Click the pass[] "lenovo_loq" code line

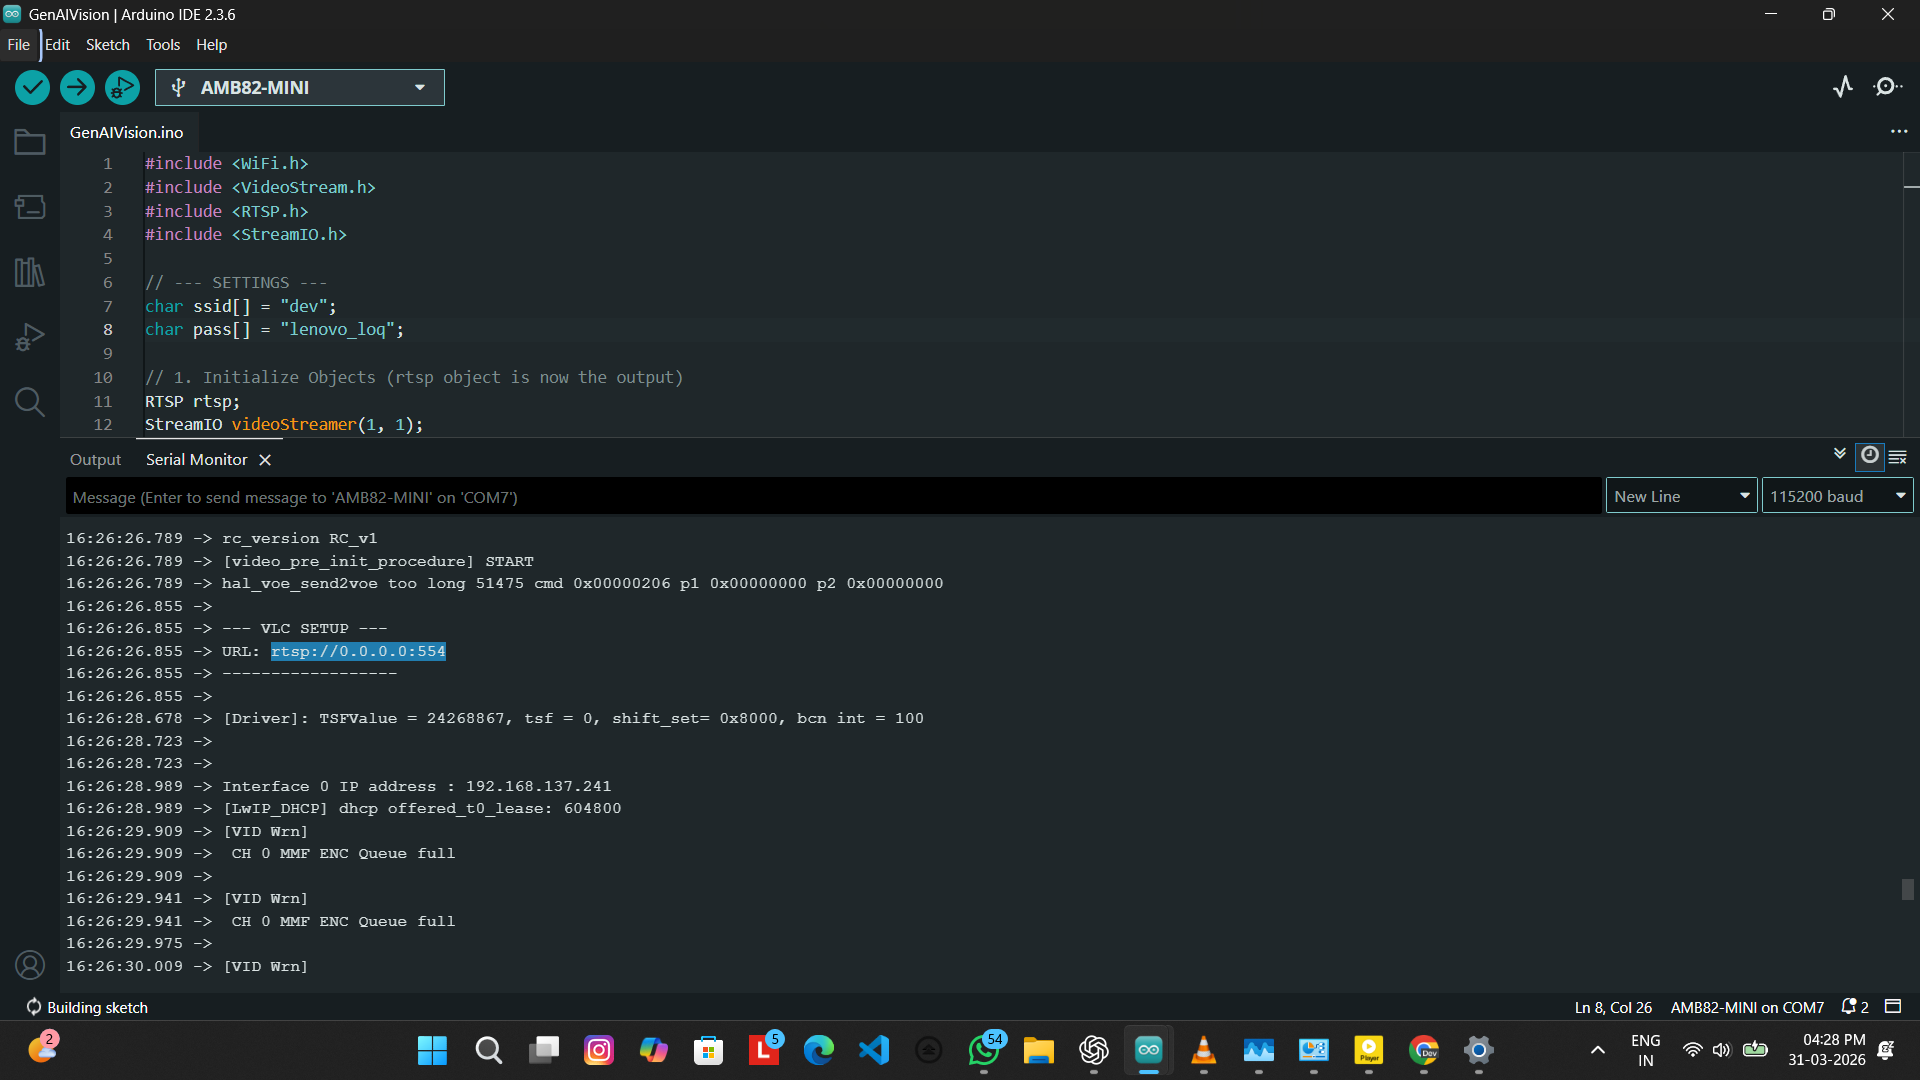tap(275, 330)
